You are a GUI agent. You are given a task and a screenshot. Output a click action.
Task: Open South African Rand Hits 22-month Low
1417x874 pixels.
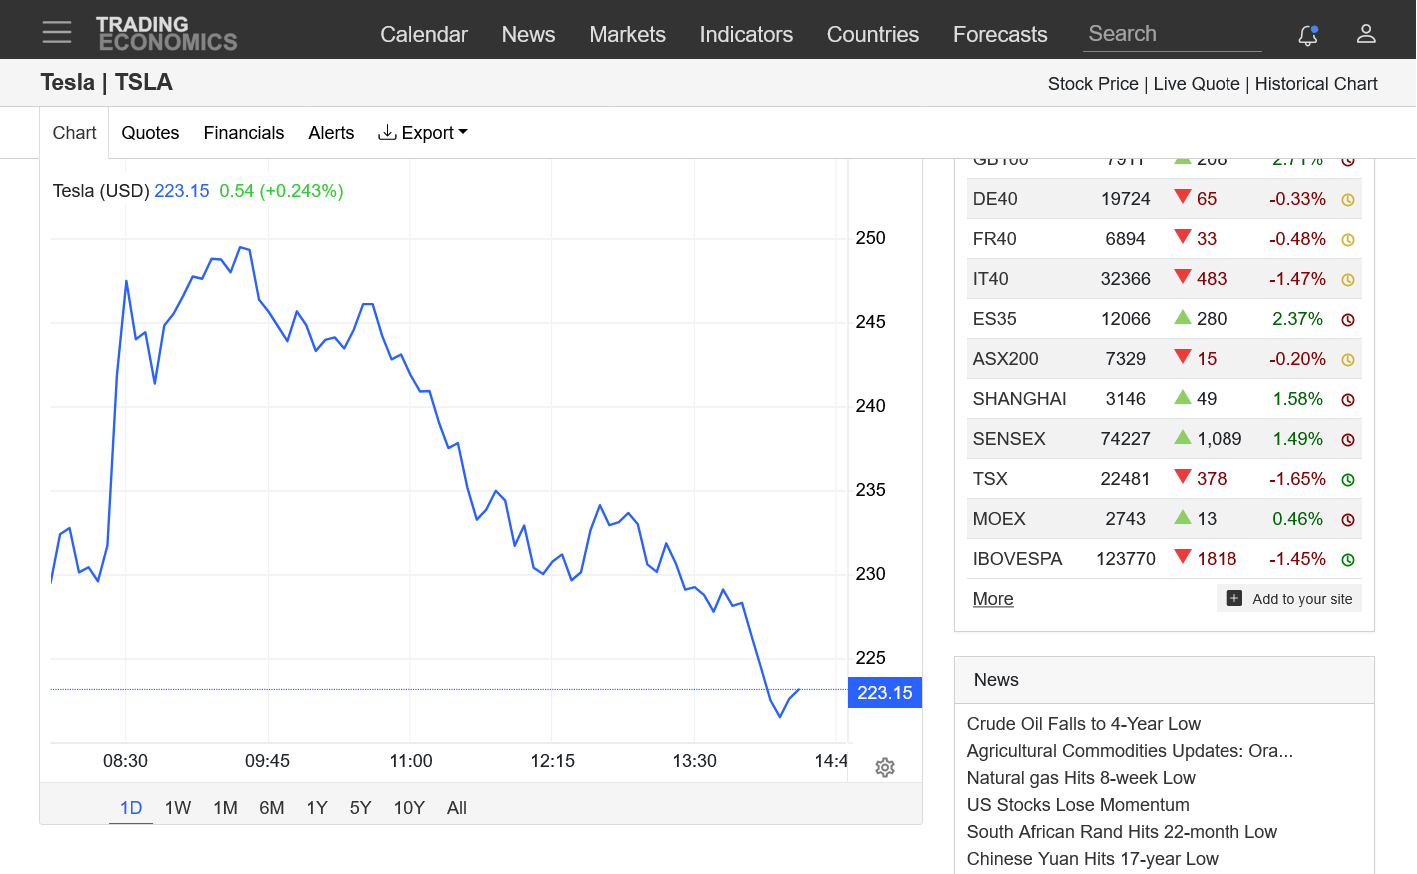click(1122, 832)
